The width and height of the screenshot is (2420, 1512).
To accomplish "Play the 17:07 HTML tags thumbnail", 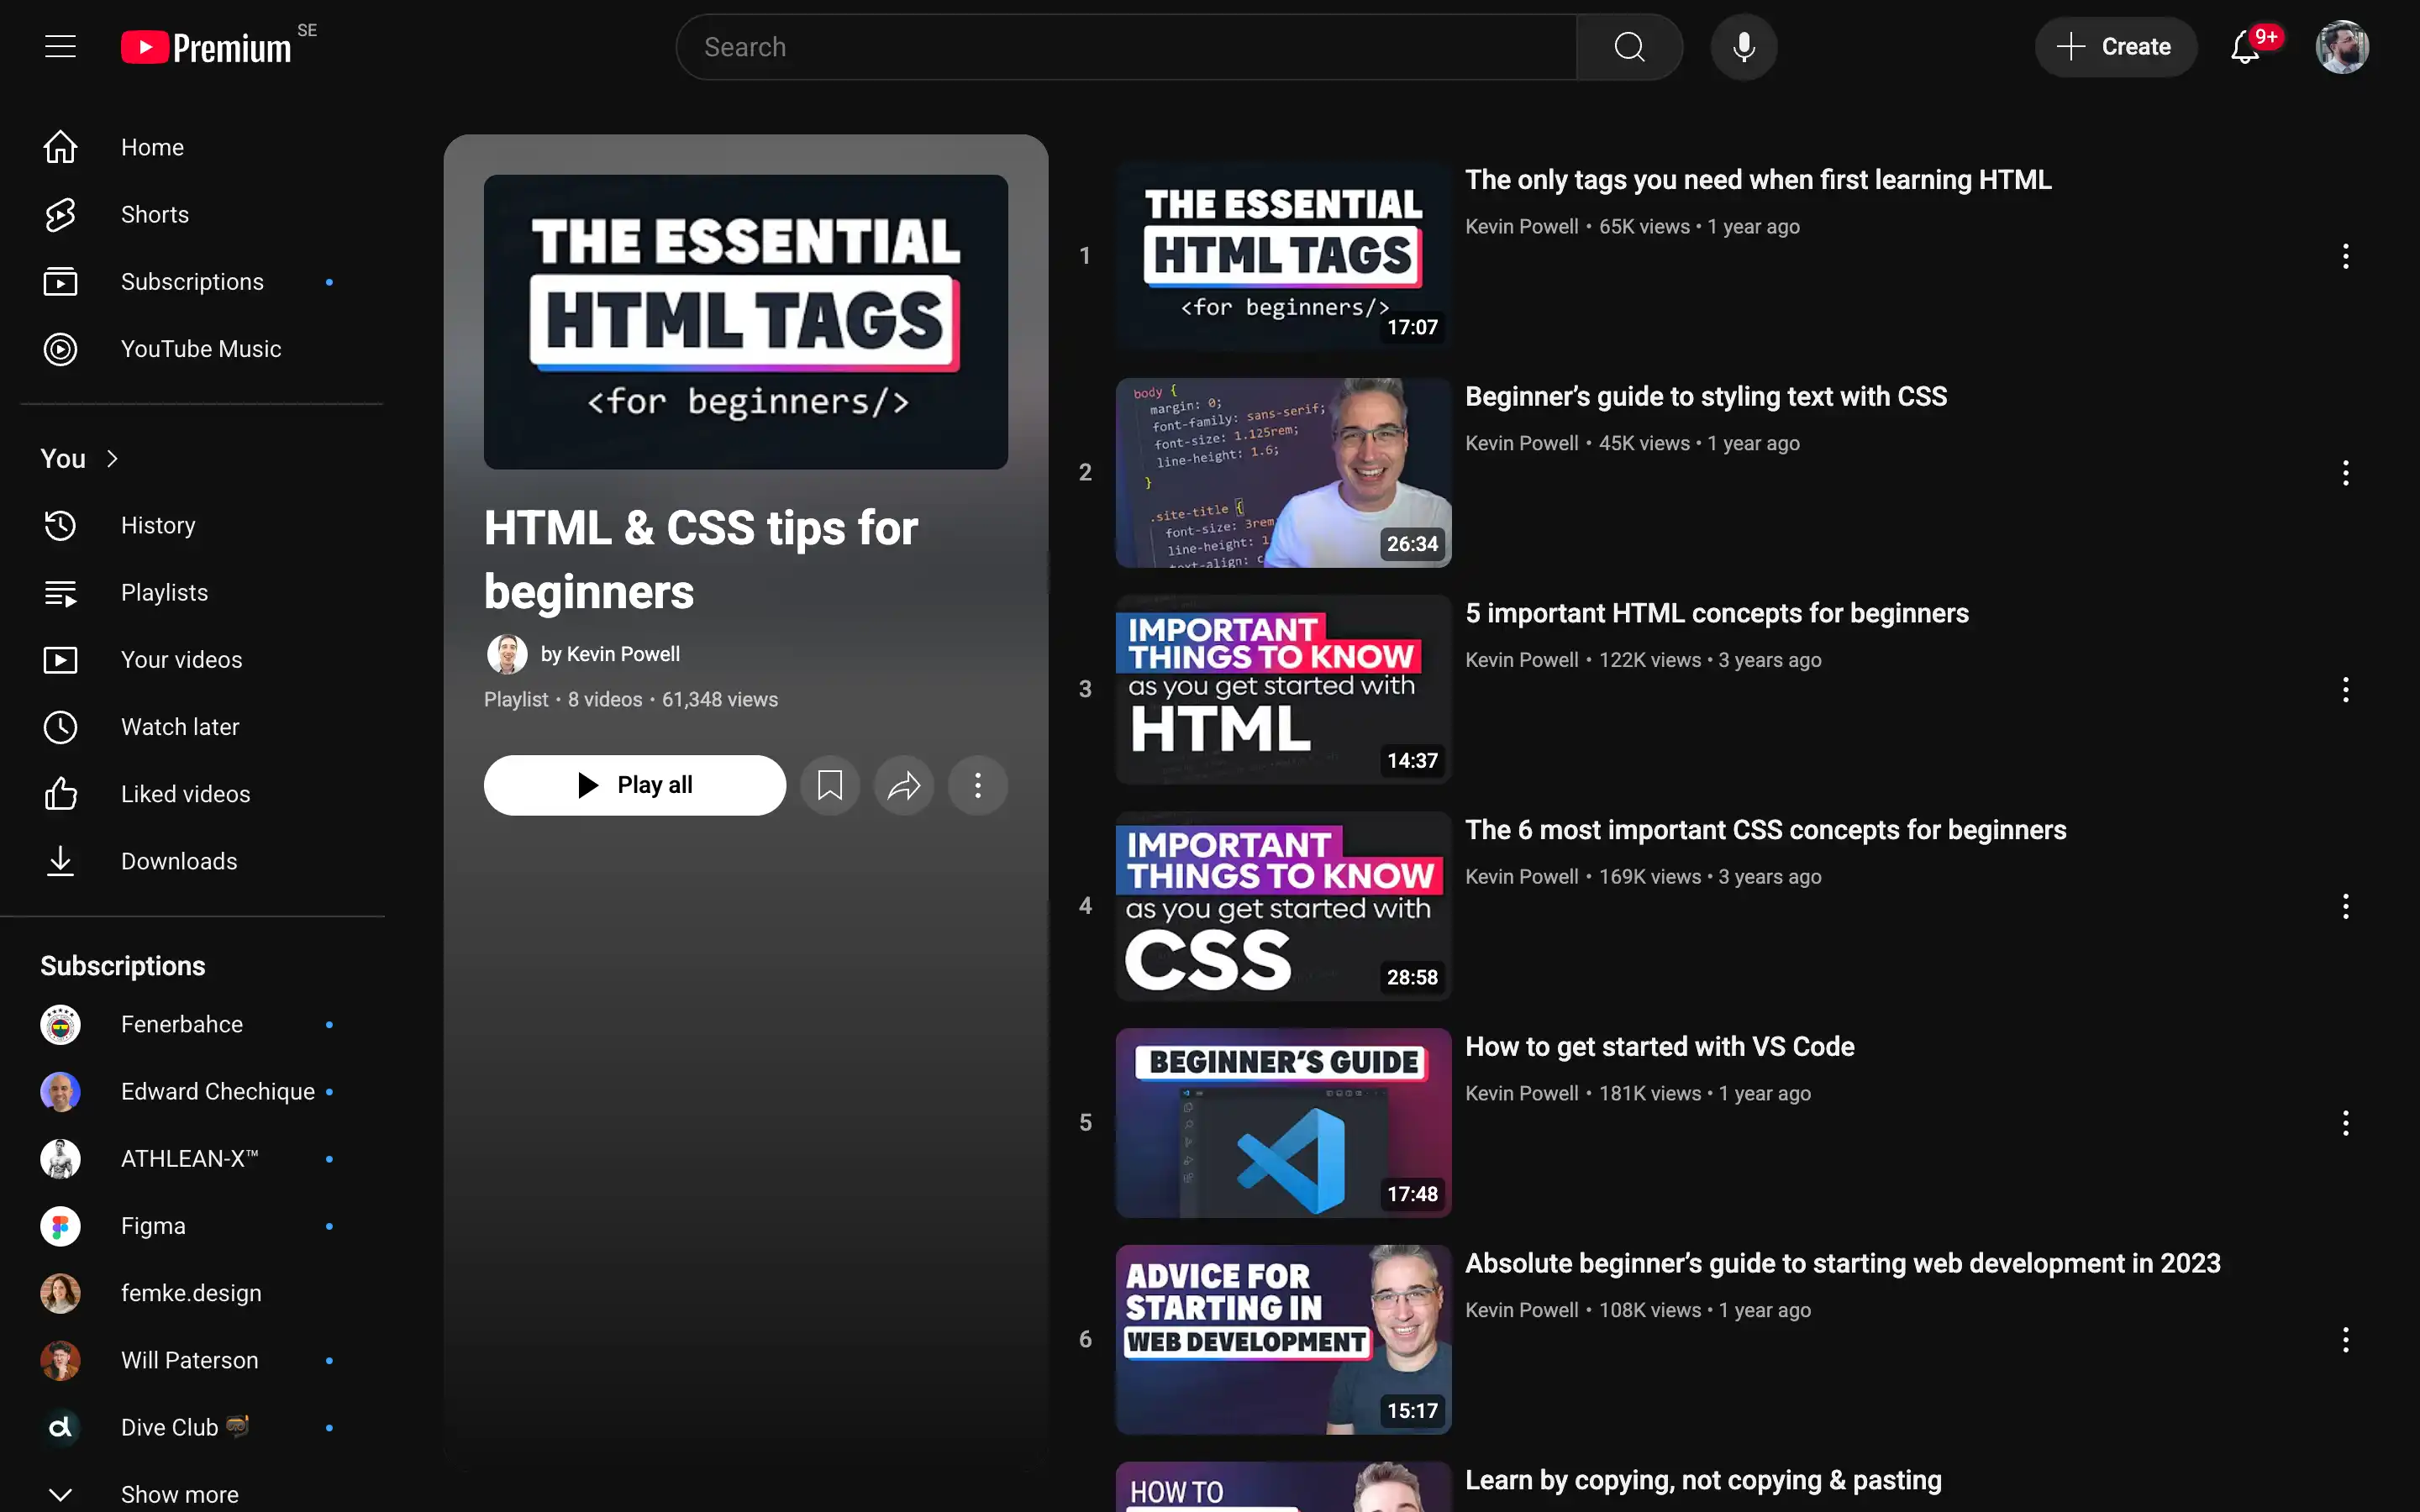I will click(x=1283, y=256).
